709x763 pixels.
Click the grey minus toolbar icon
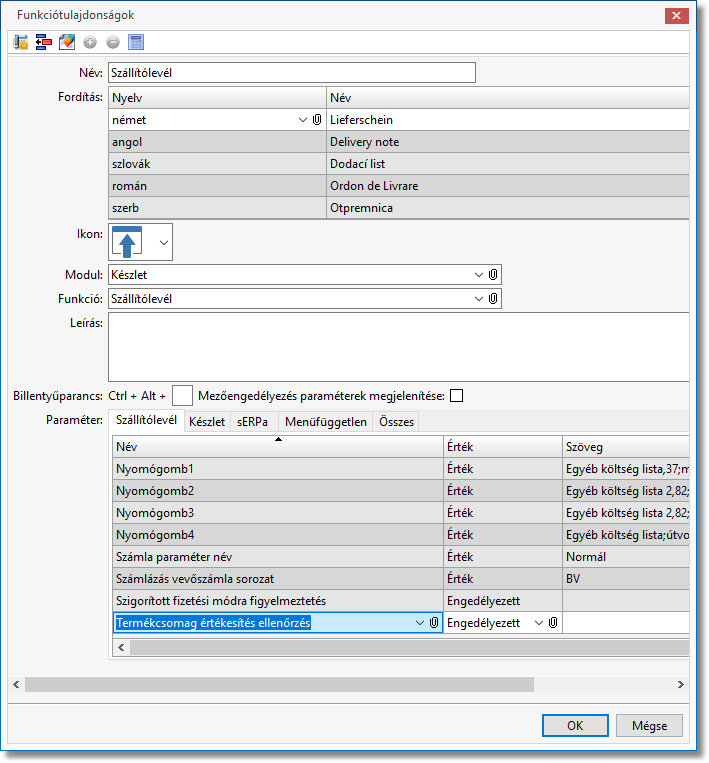(x=112, y=42)
